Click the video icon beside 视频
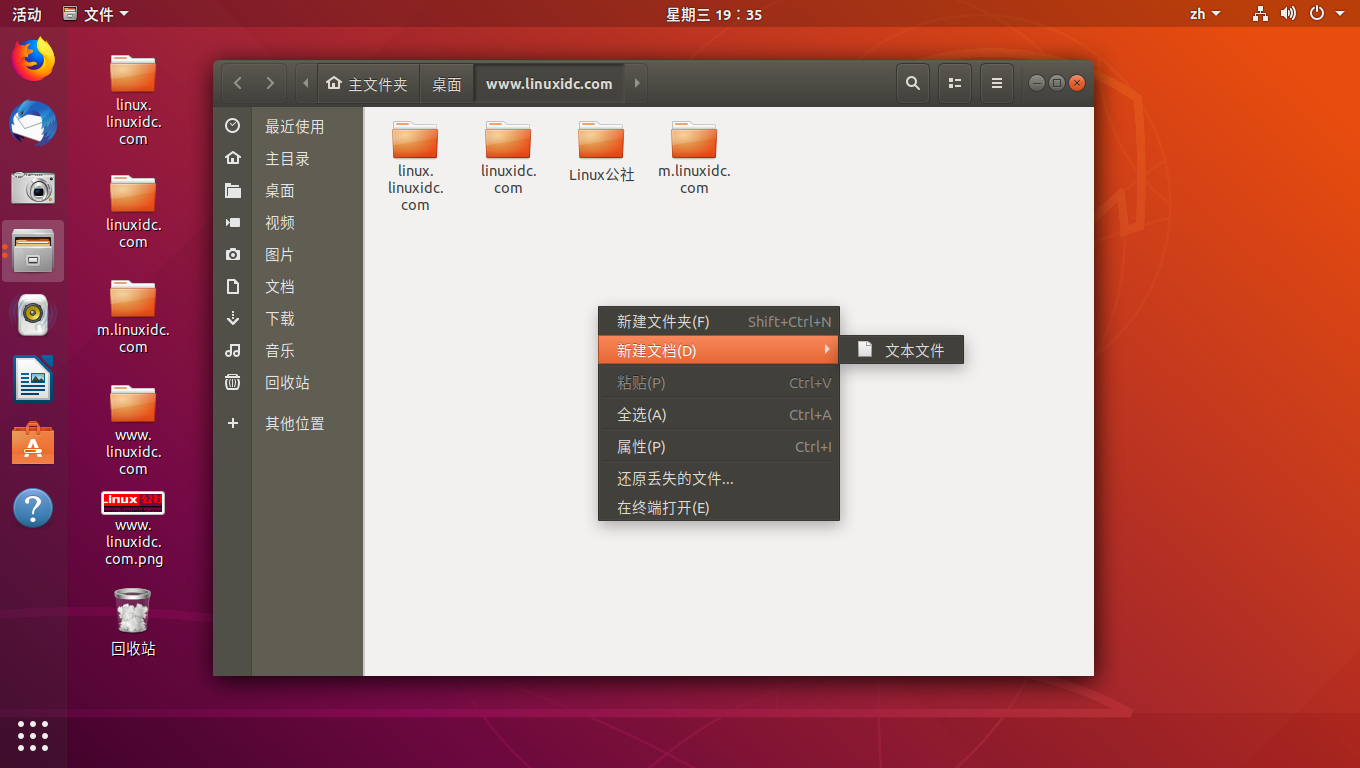The image size is (1360, 768). (x=233, y=222)
